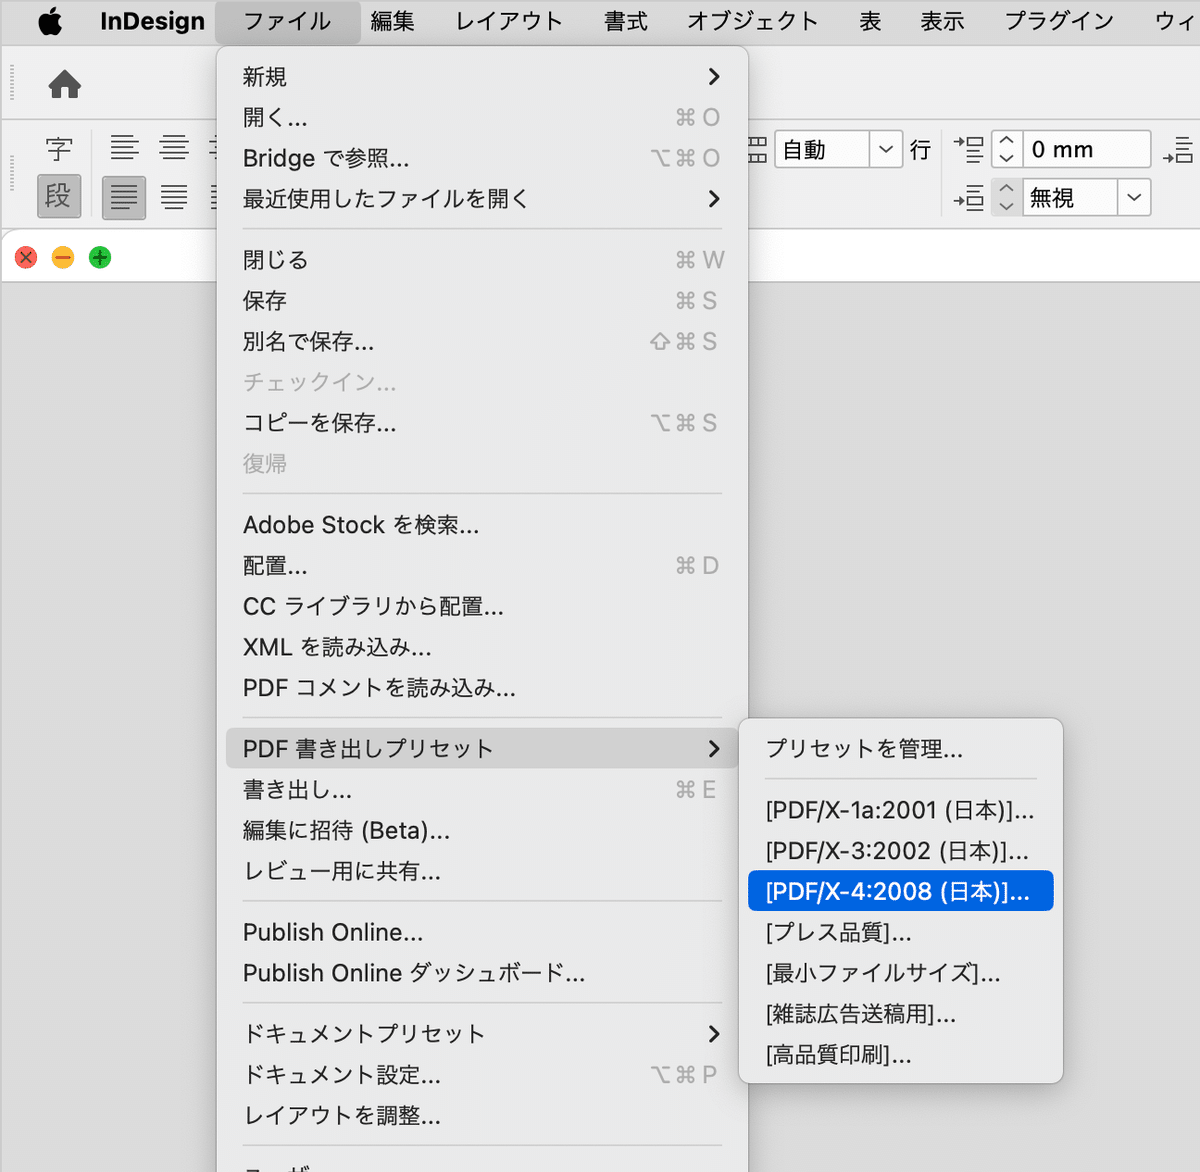This screenshot has height=1172, width=1200.
Task: Open the 無視 dropdown arrow
Action: click(x=1134, y=197)
